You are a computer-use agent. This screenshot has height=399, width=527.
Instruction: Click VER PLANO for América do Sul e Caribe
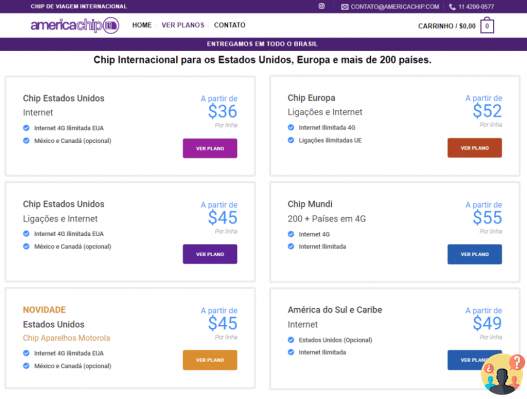(467, 360)
